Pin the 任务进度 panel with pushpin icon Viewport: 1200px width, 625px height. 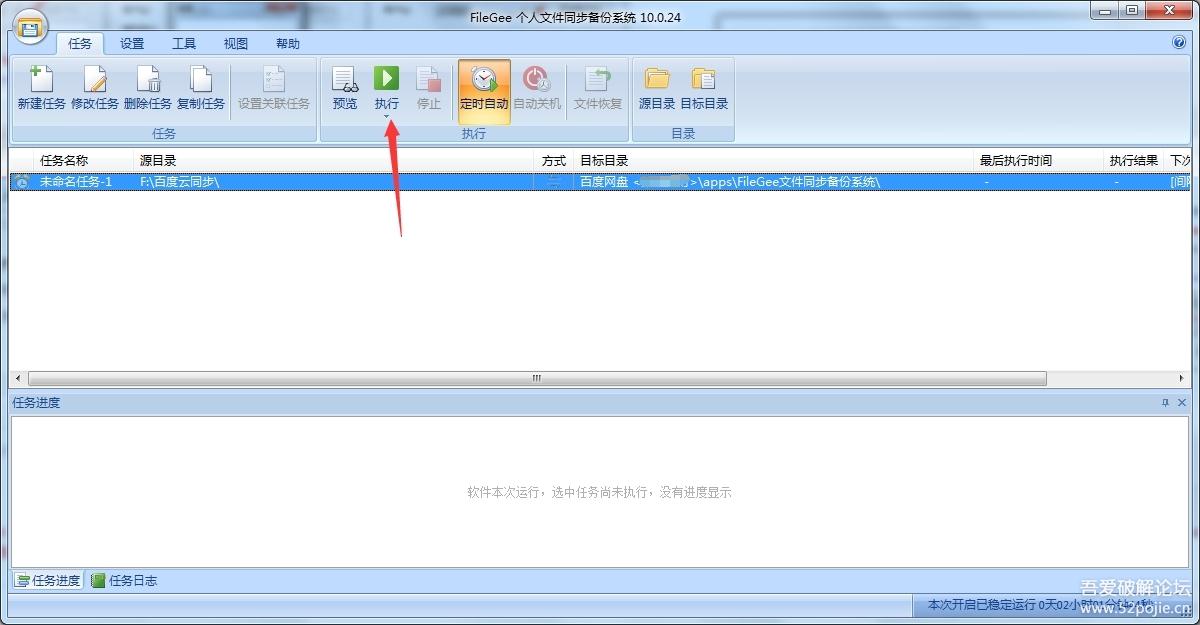(x=1165, y=403)
